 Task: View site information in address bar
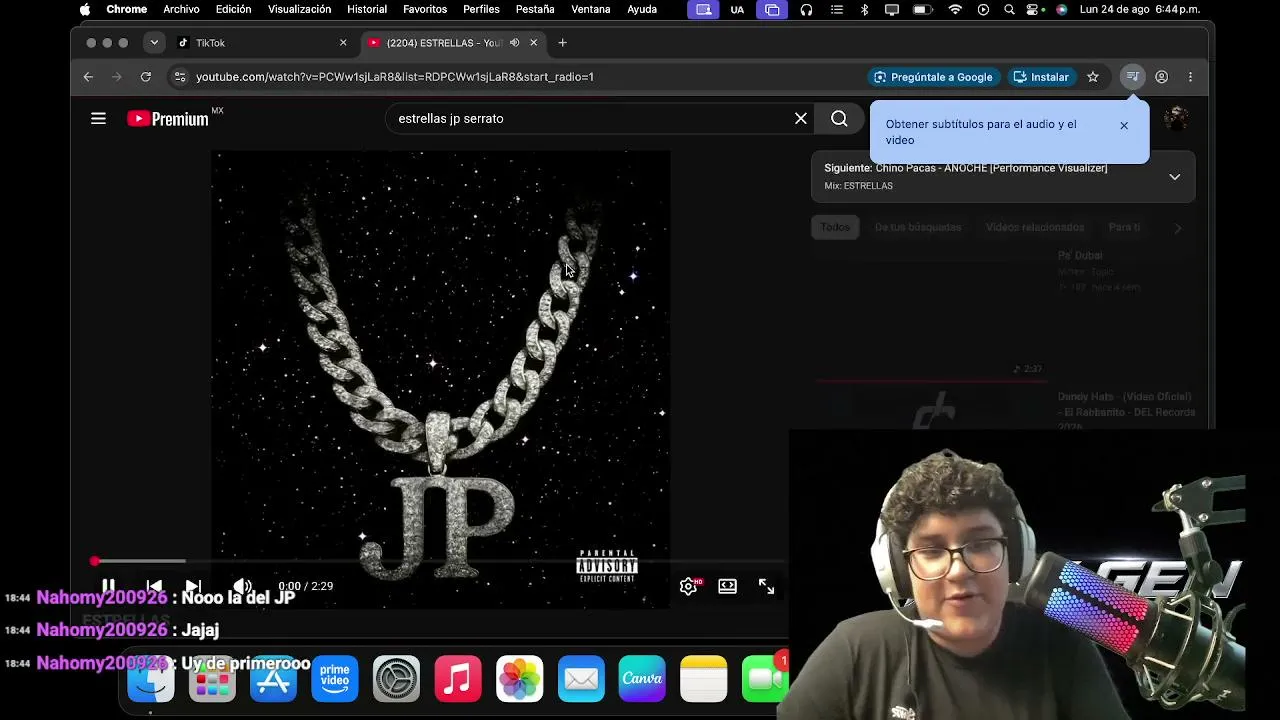pos(179,77)
